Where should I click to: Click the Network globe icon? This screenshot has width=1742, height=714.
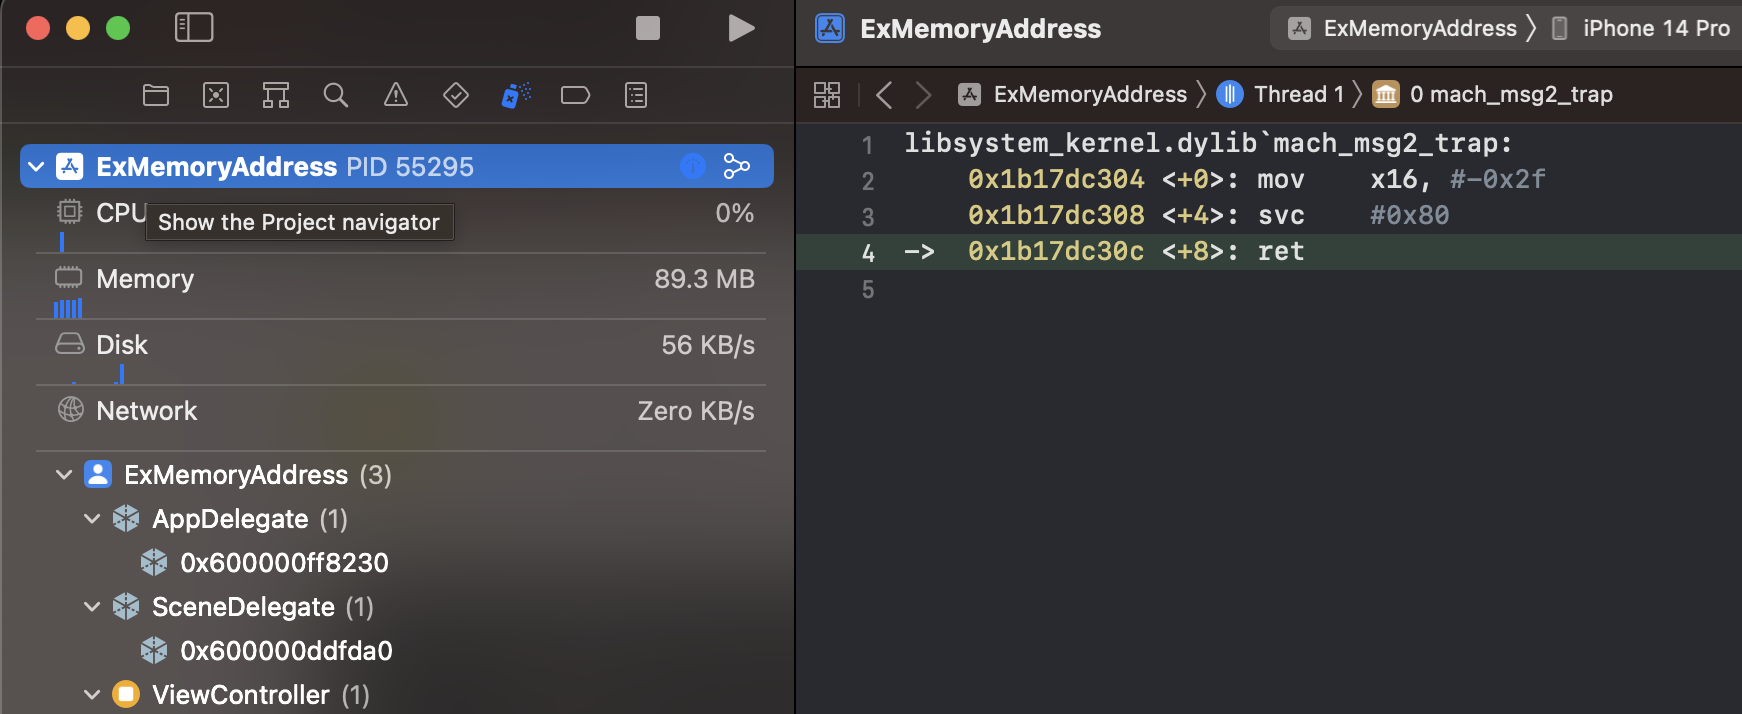click(x=71, y=409)
